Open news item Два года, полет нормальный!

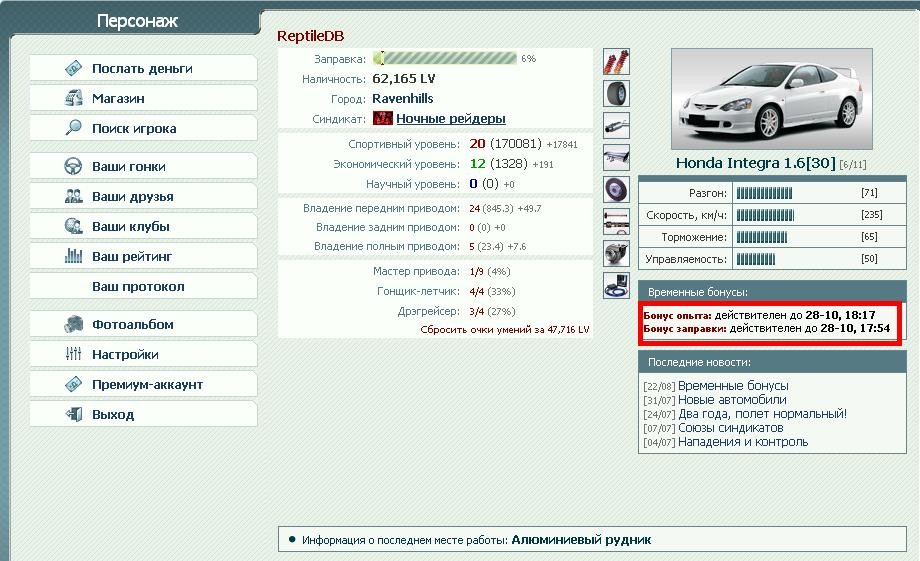click(x=762, y=414)
